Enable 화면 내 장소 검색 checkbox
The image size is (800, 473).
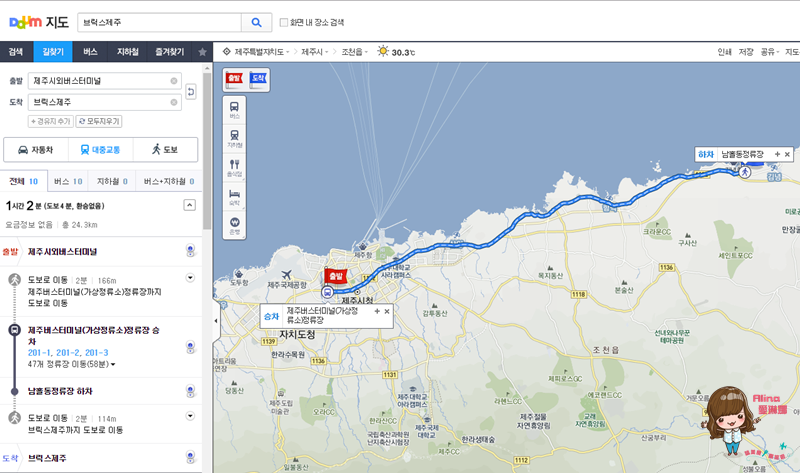284,22
